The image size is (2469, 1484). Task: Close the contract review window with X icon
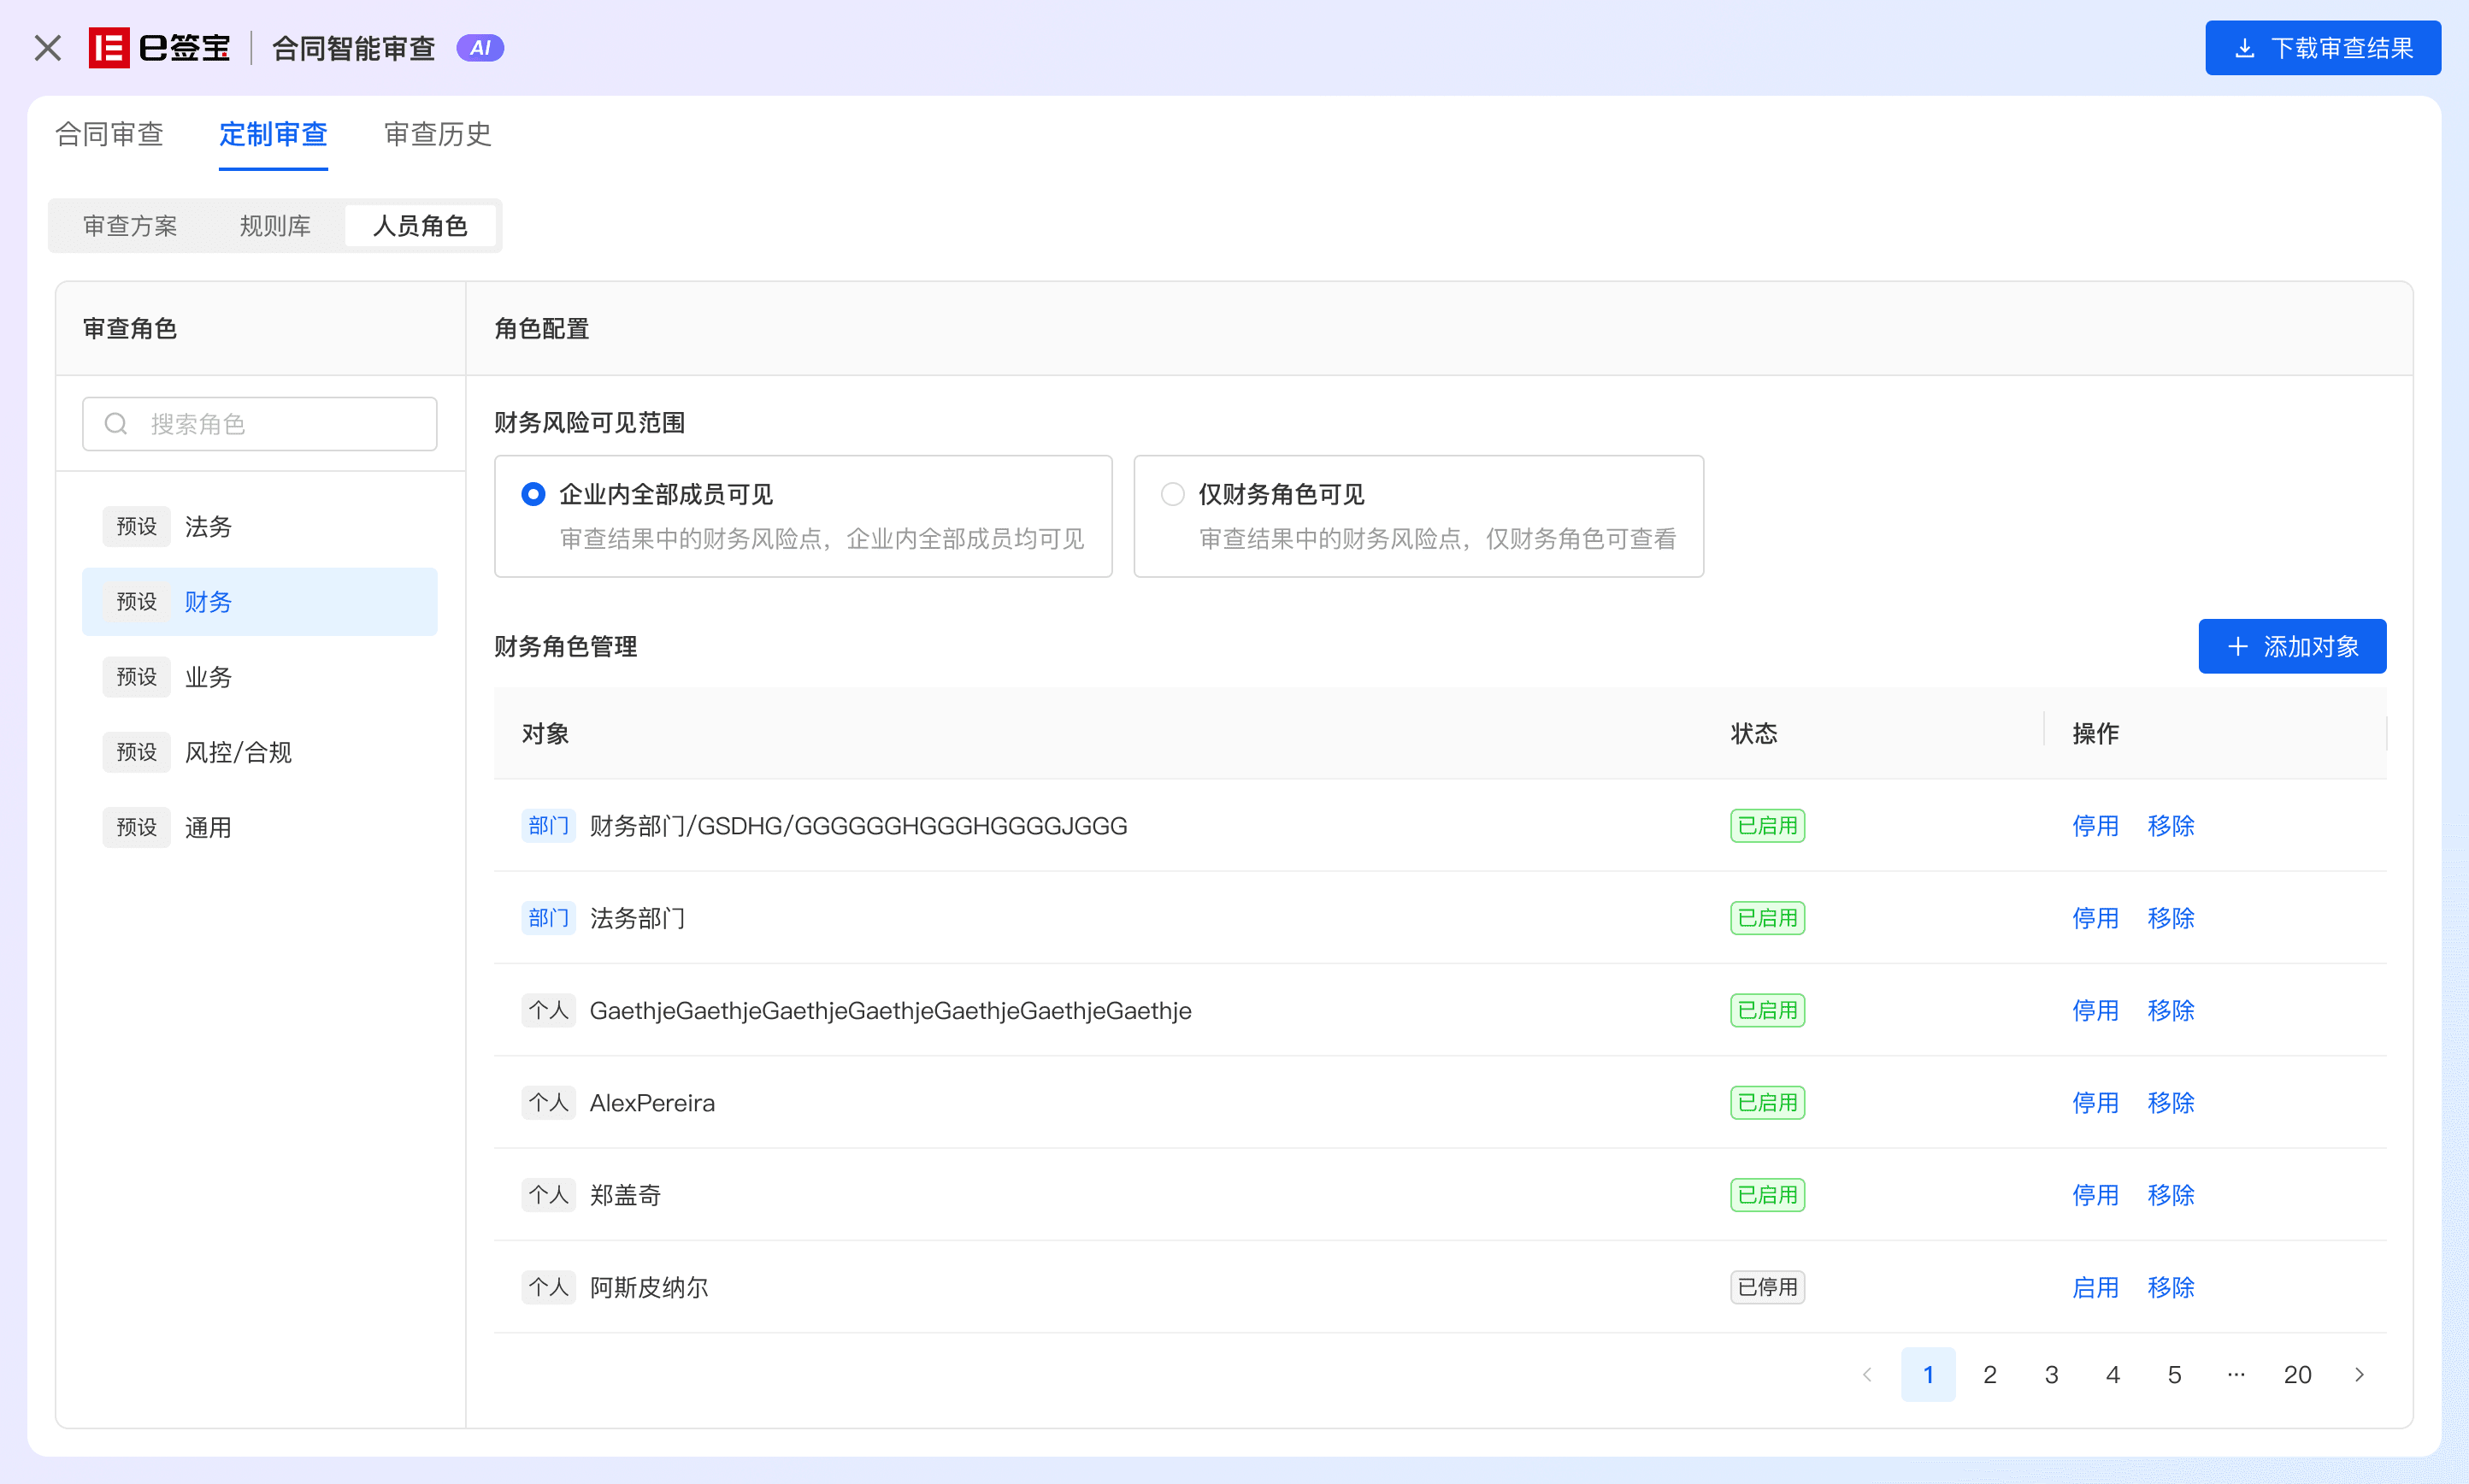pos(47,48)
